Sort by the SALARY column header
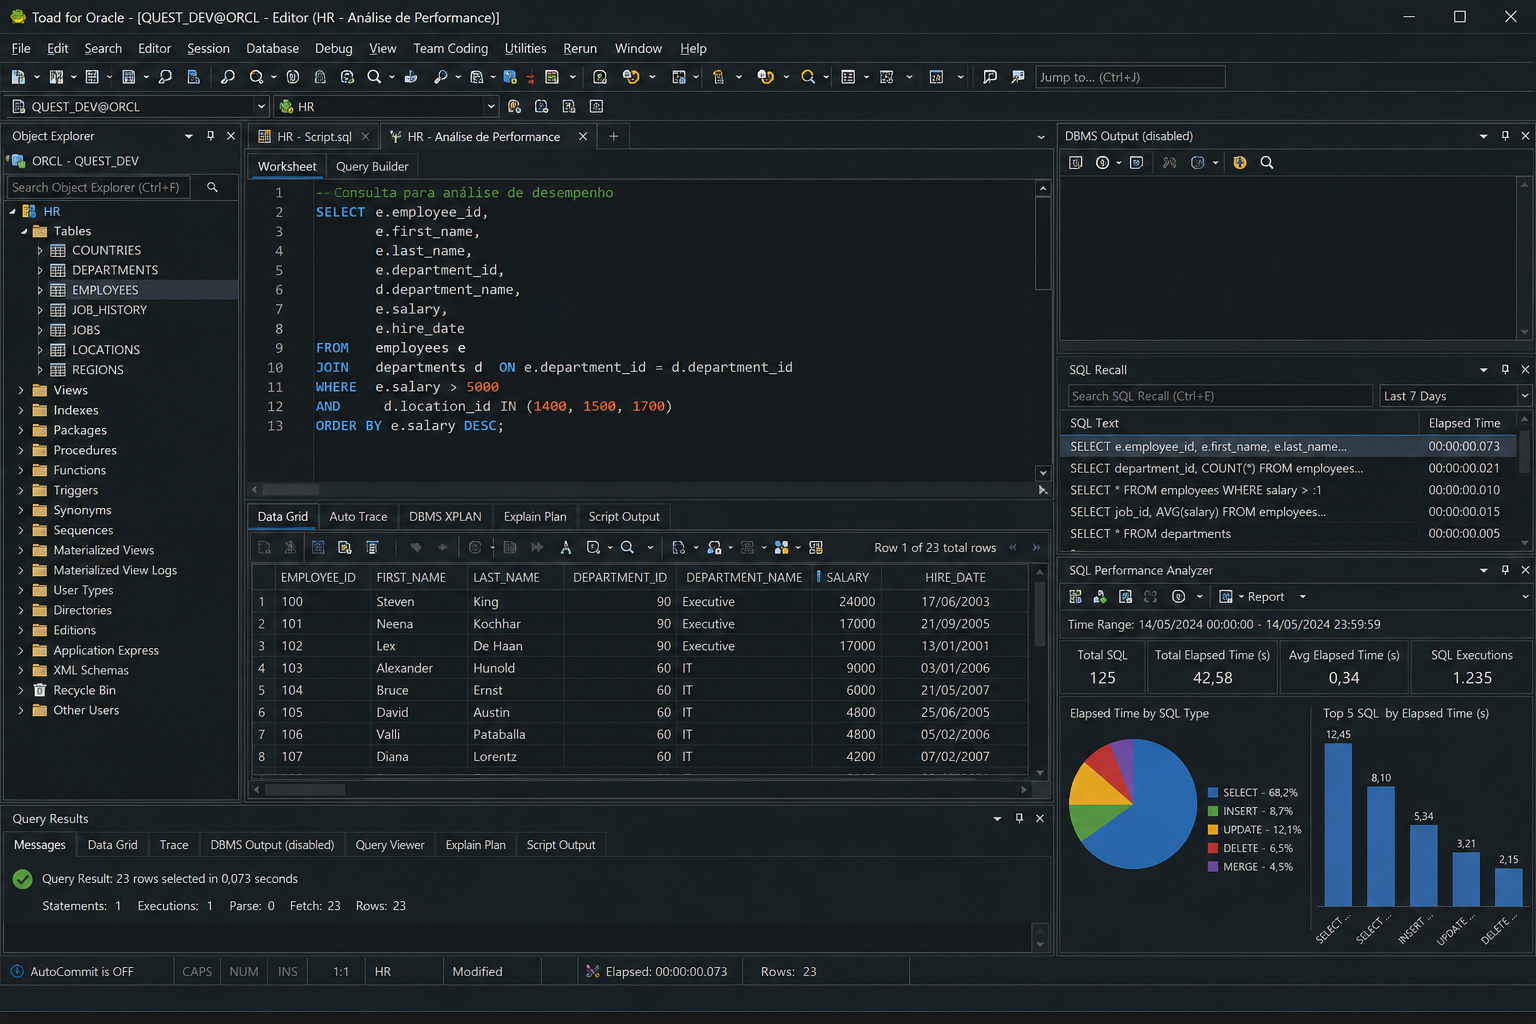Screen dimensions: 1536x1024 [846, 577]
